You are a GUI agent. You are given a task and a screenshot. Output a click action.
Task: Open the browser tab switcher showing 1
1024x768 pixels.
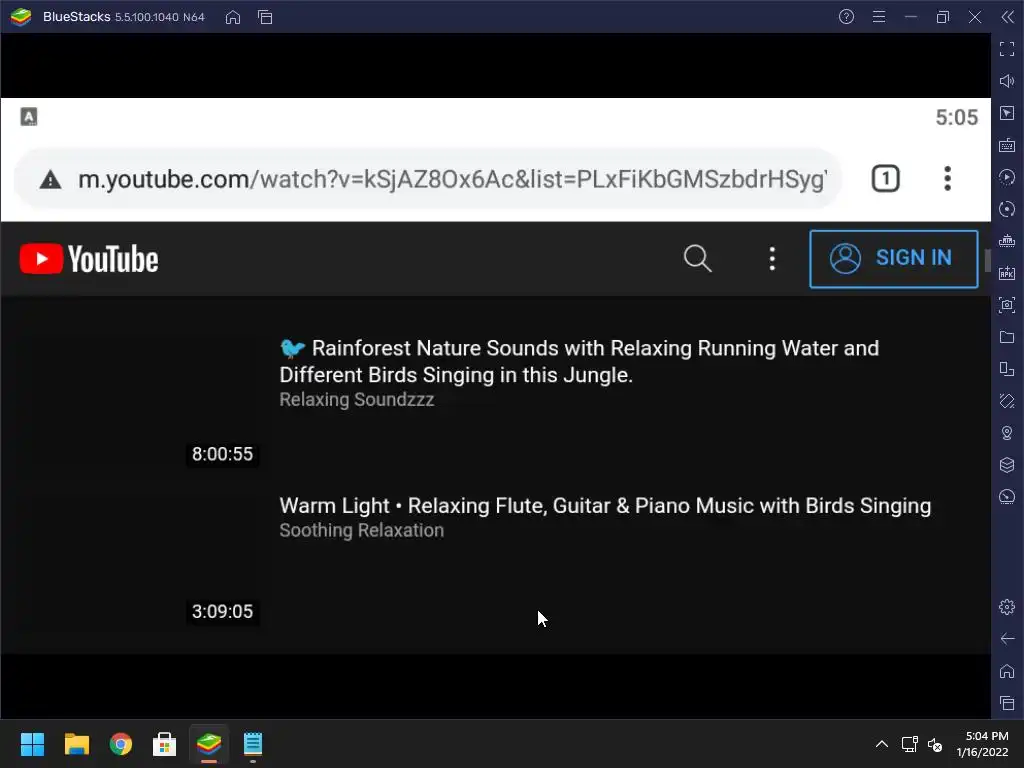pos(886,179)
